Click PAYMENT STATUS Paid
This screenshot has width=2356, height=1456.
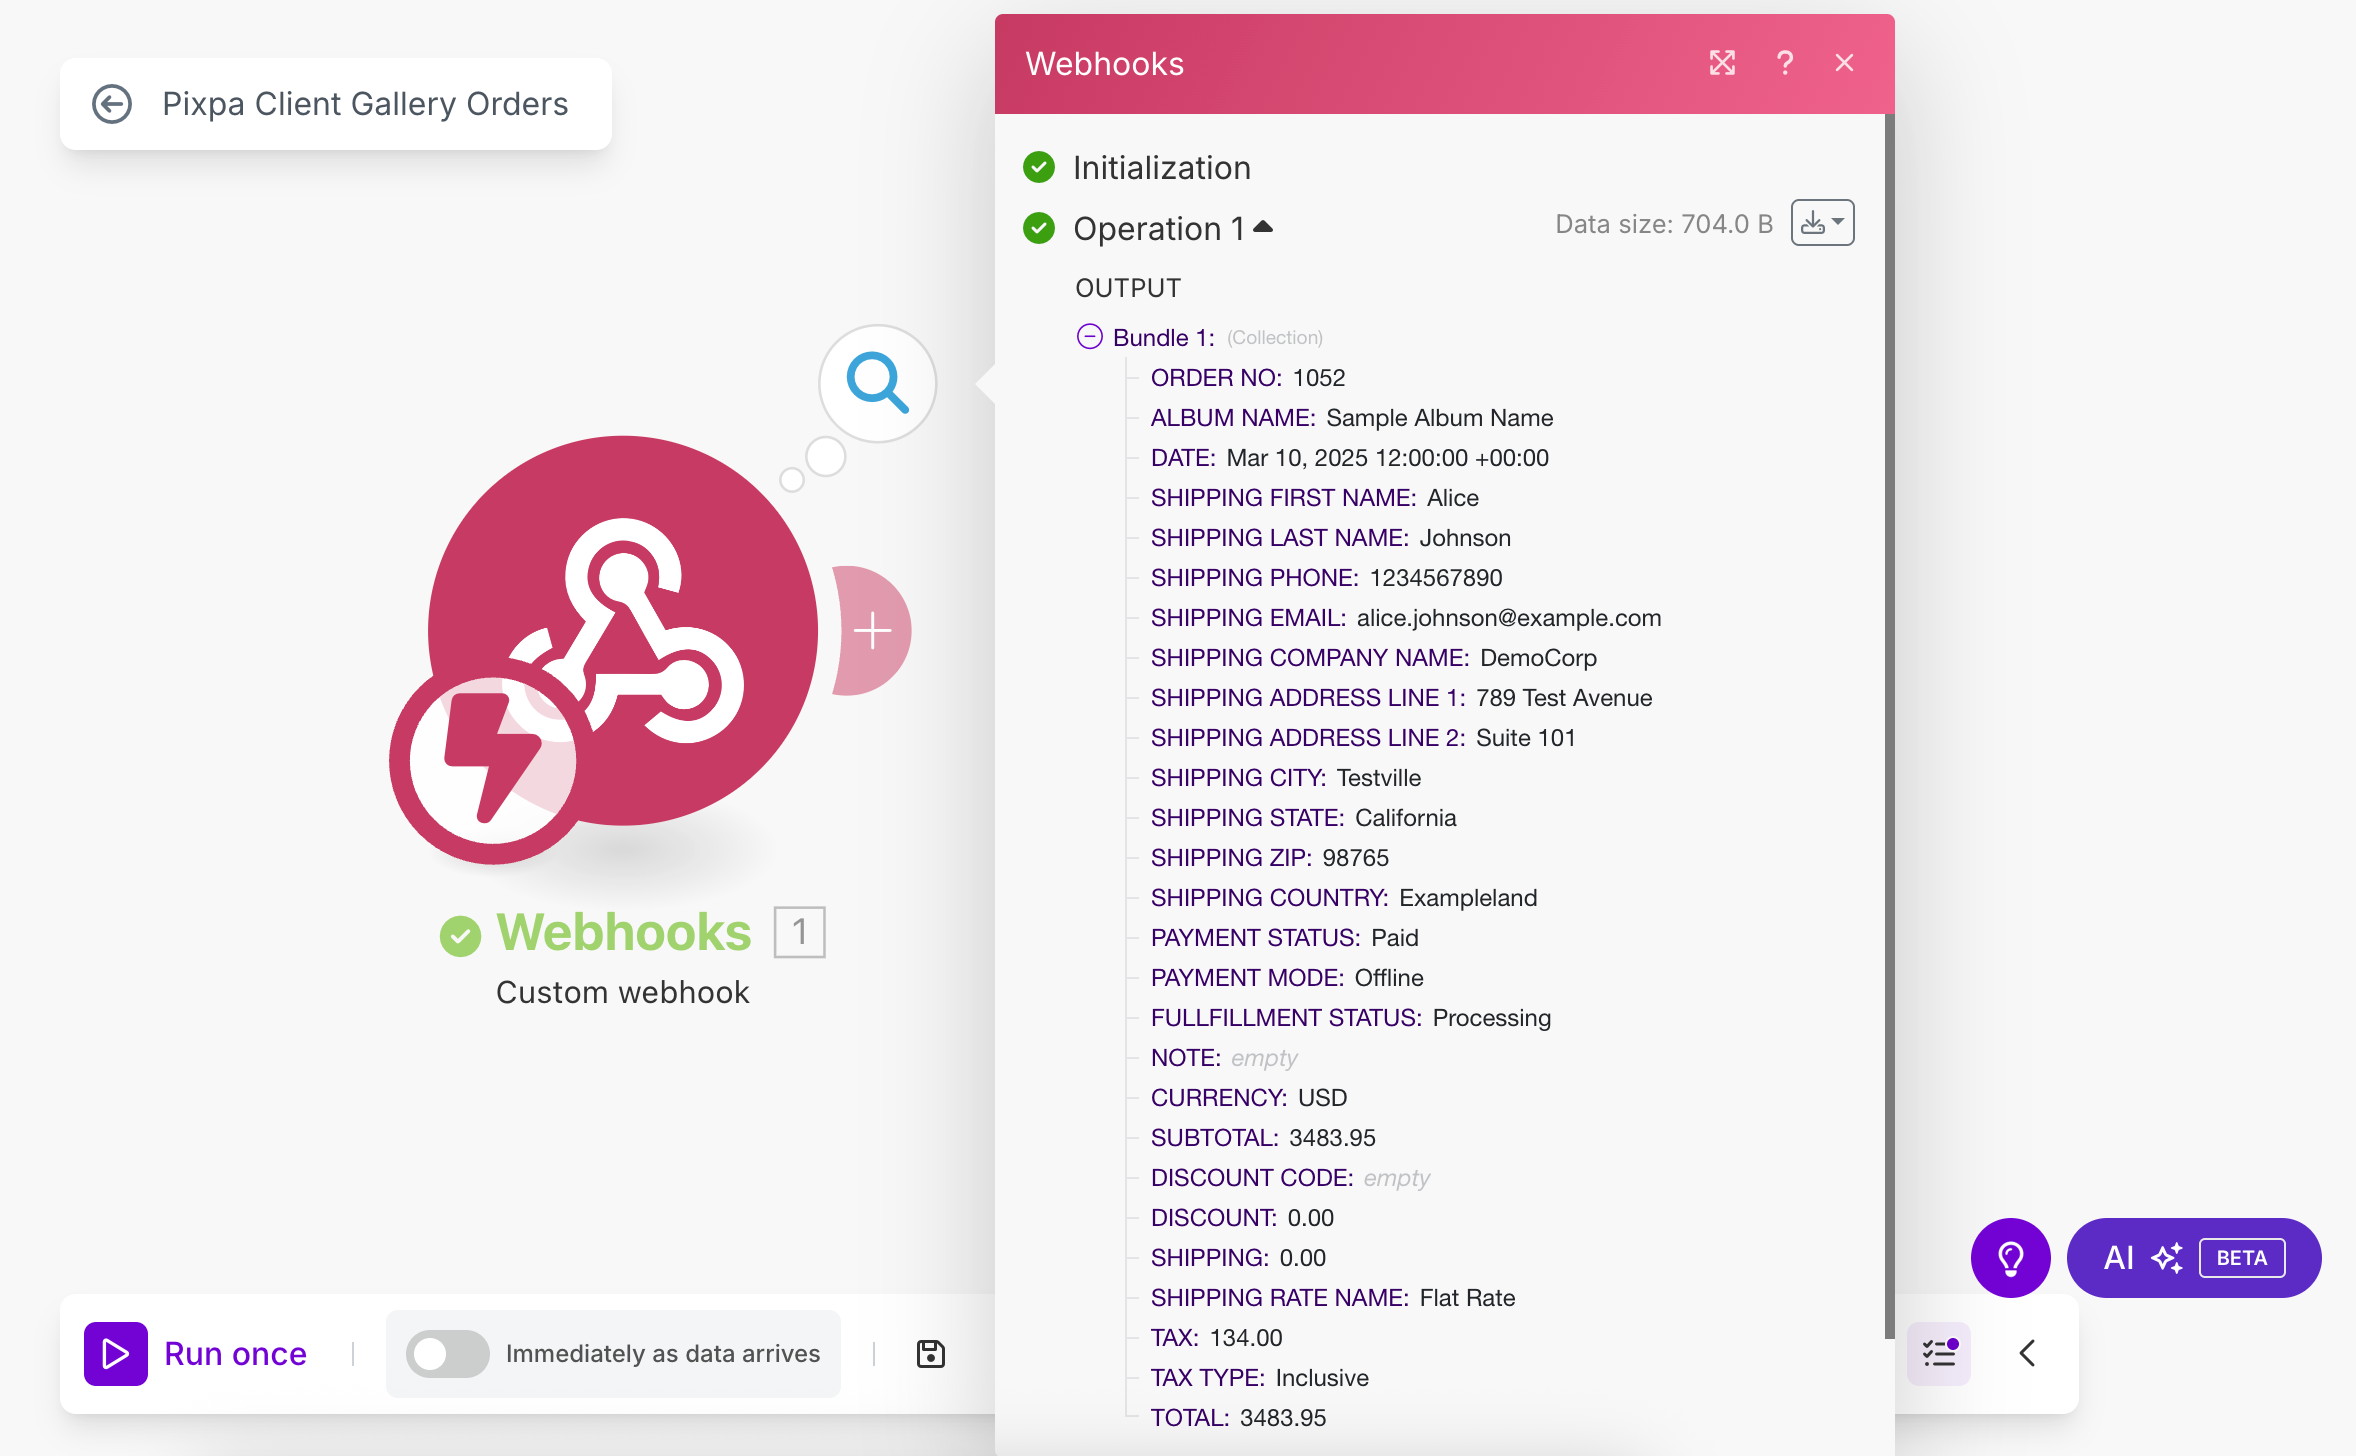1285,938
